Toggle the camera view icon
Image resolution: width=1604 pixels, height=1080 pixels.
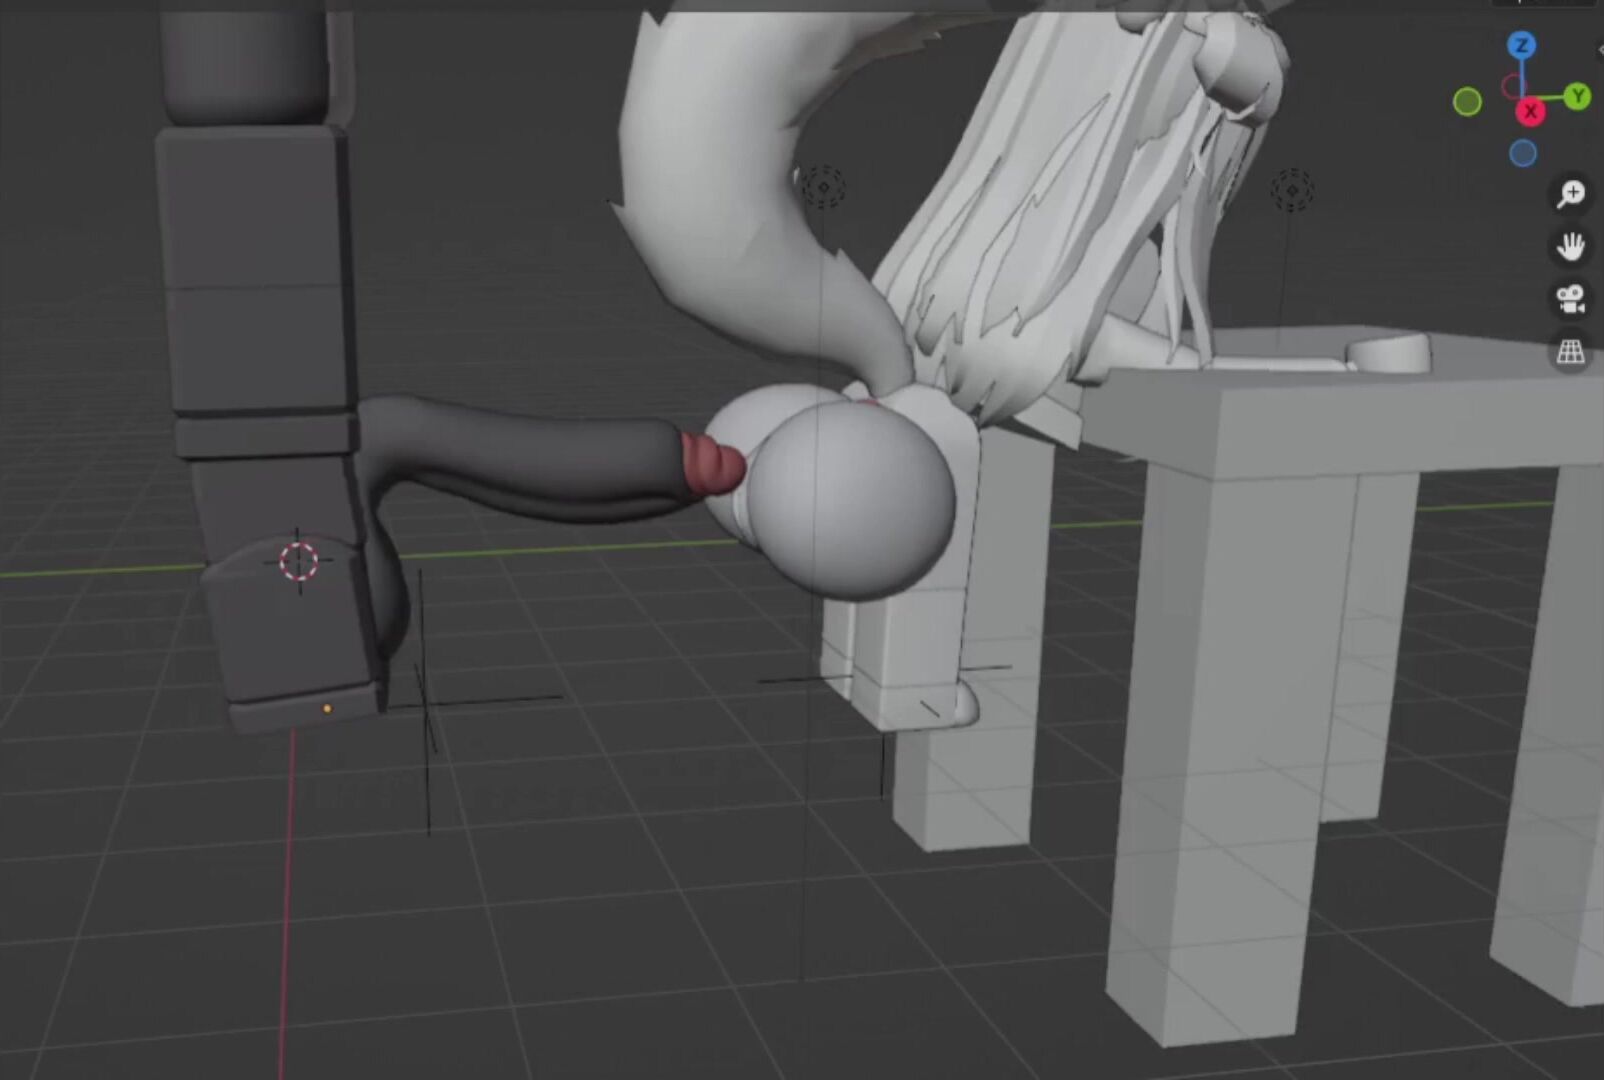coord(1570,299)
